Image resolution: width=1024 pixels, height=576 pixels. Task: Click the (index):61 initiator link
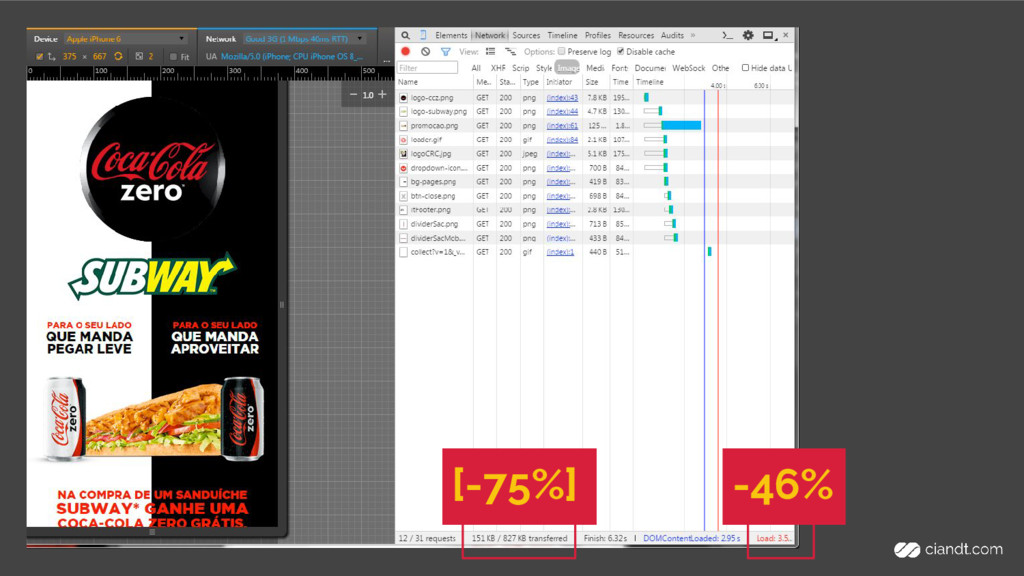[x=562, y=125]
